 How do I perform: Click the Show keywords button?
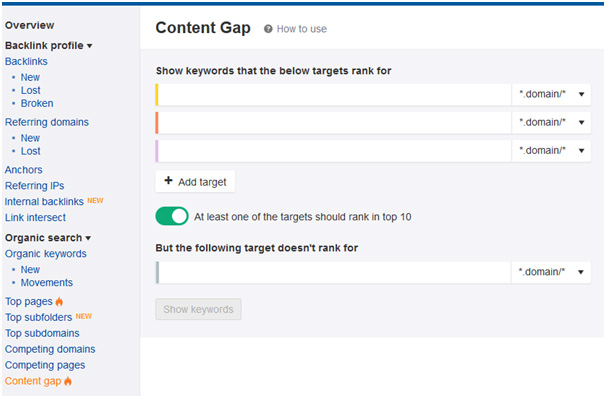click(x=198, y=309)
